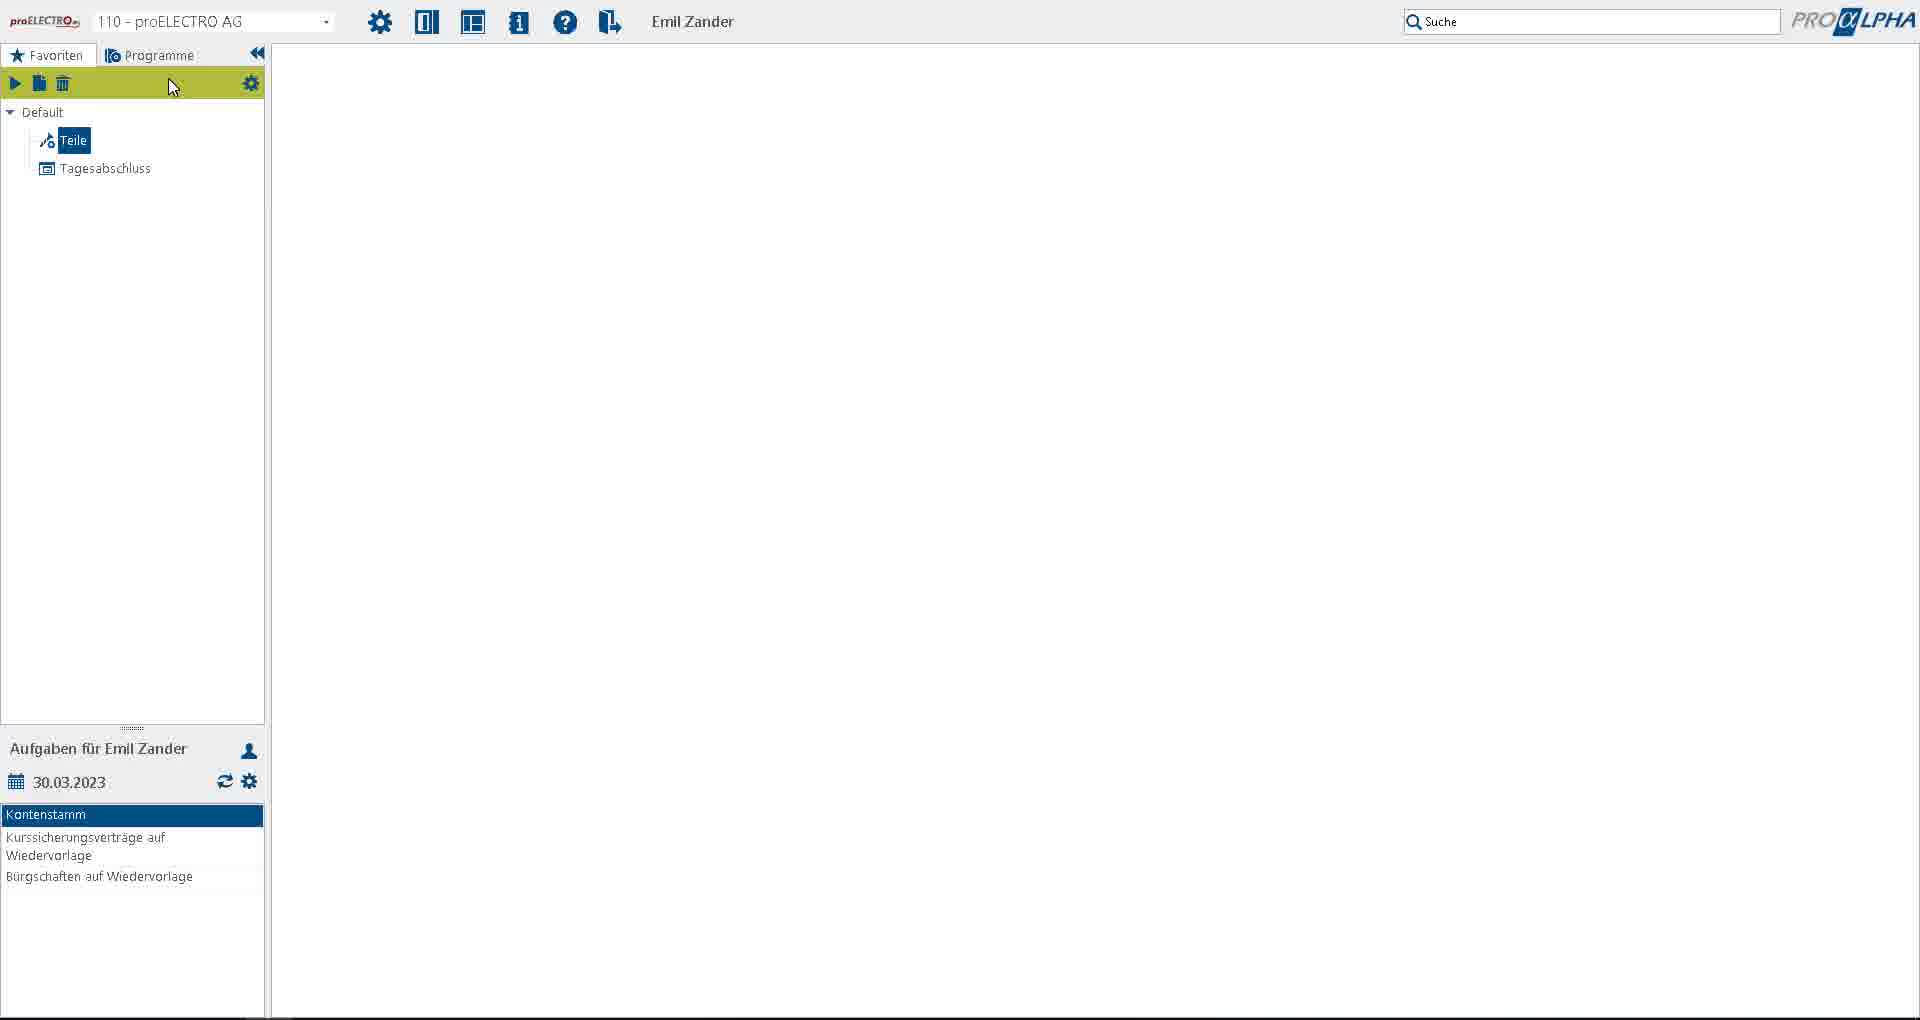Click the panel splitter handle above Aufgaben
This screenshot has height=1020, width=1920.
click(132, 728)
